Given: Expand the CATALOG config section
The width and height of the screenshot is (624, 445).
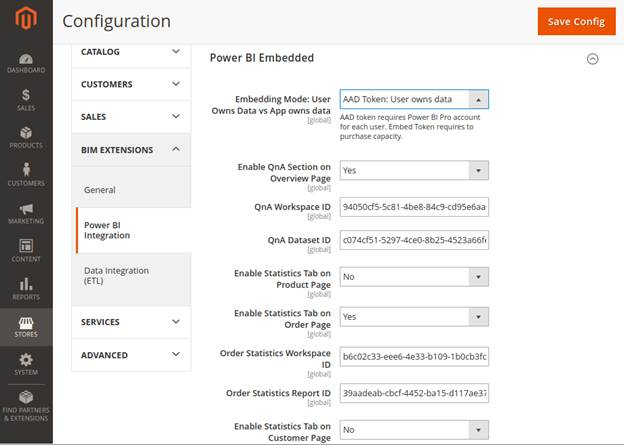Looking at the screenshot, I should click(131, 52).
